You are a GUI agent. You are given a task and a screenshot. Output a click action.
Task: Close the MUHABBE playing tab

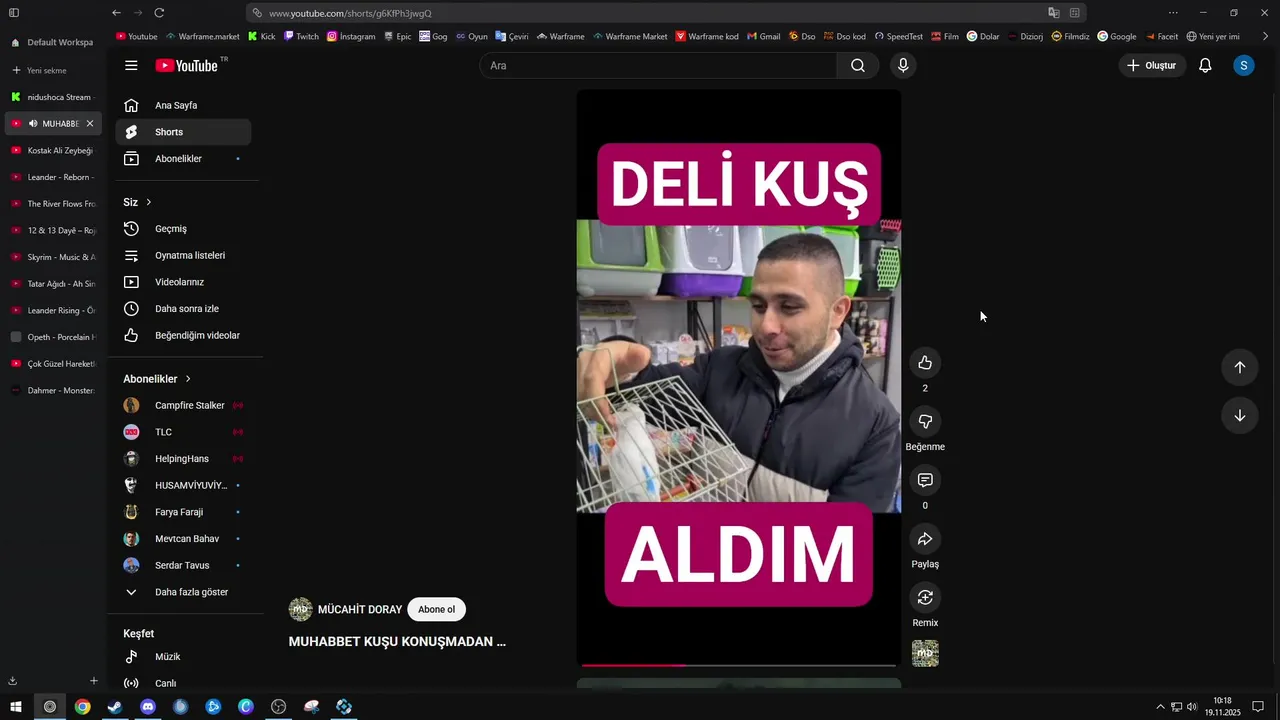click(89, 123)
